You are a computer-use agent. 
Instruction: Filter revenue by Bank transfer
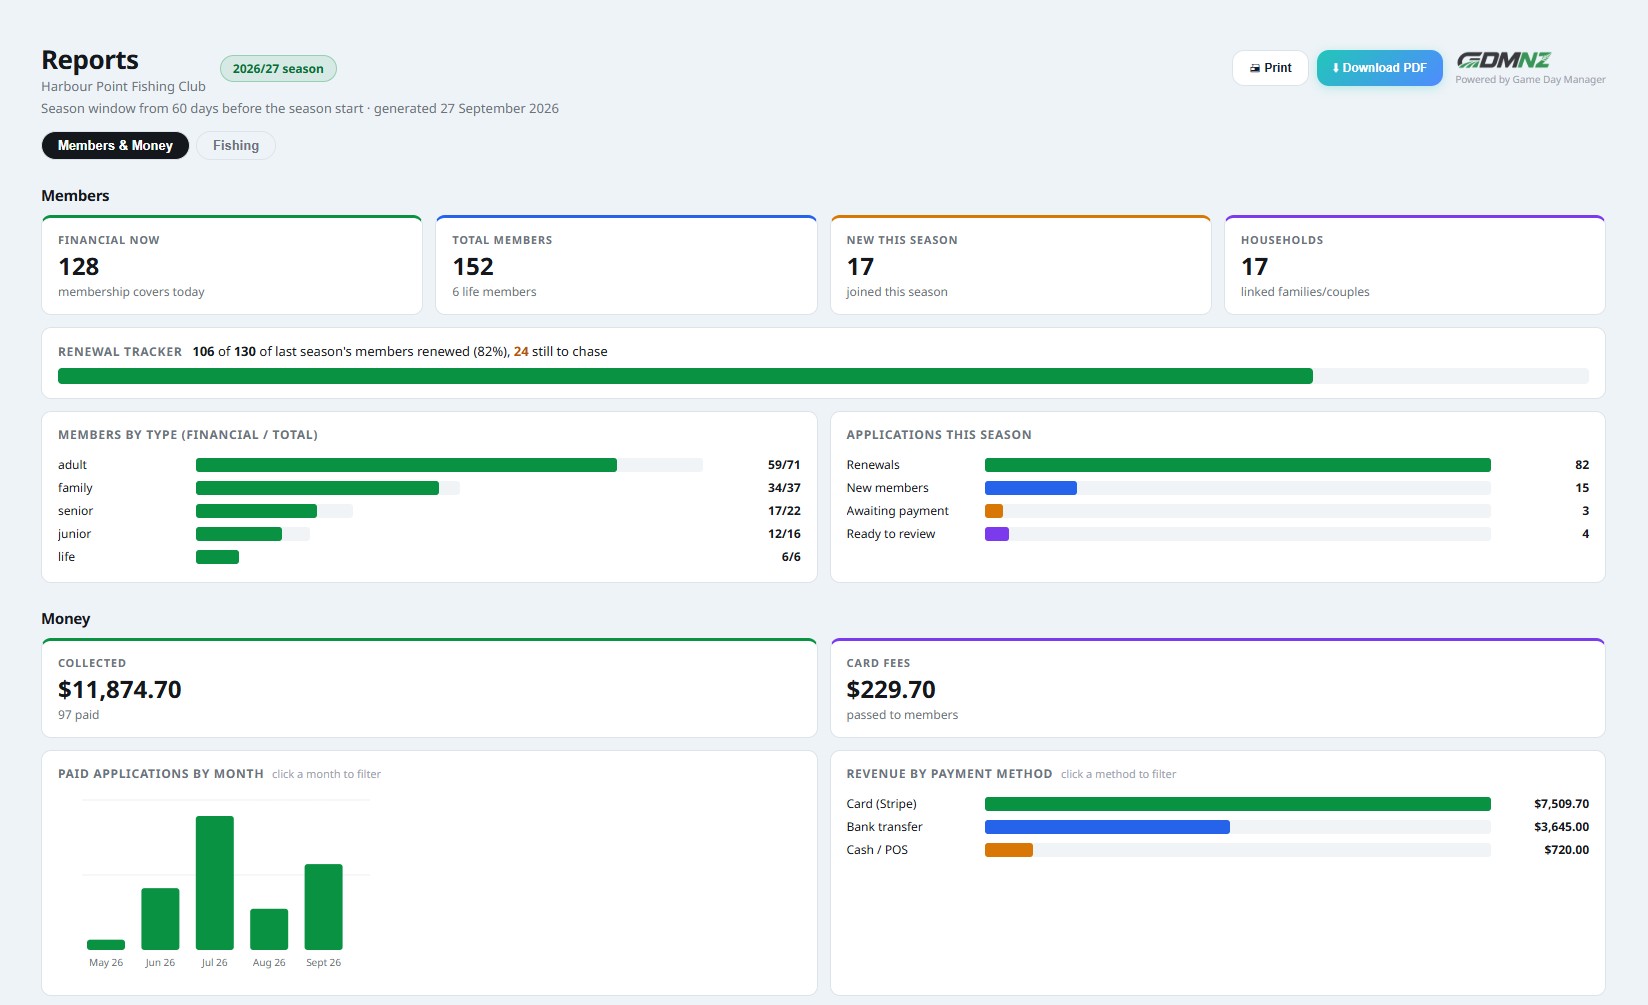coord(1217,827)
